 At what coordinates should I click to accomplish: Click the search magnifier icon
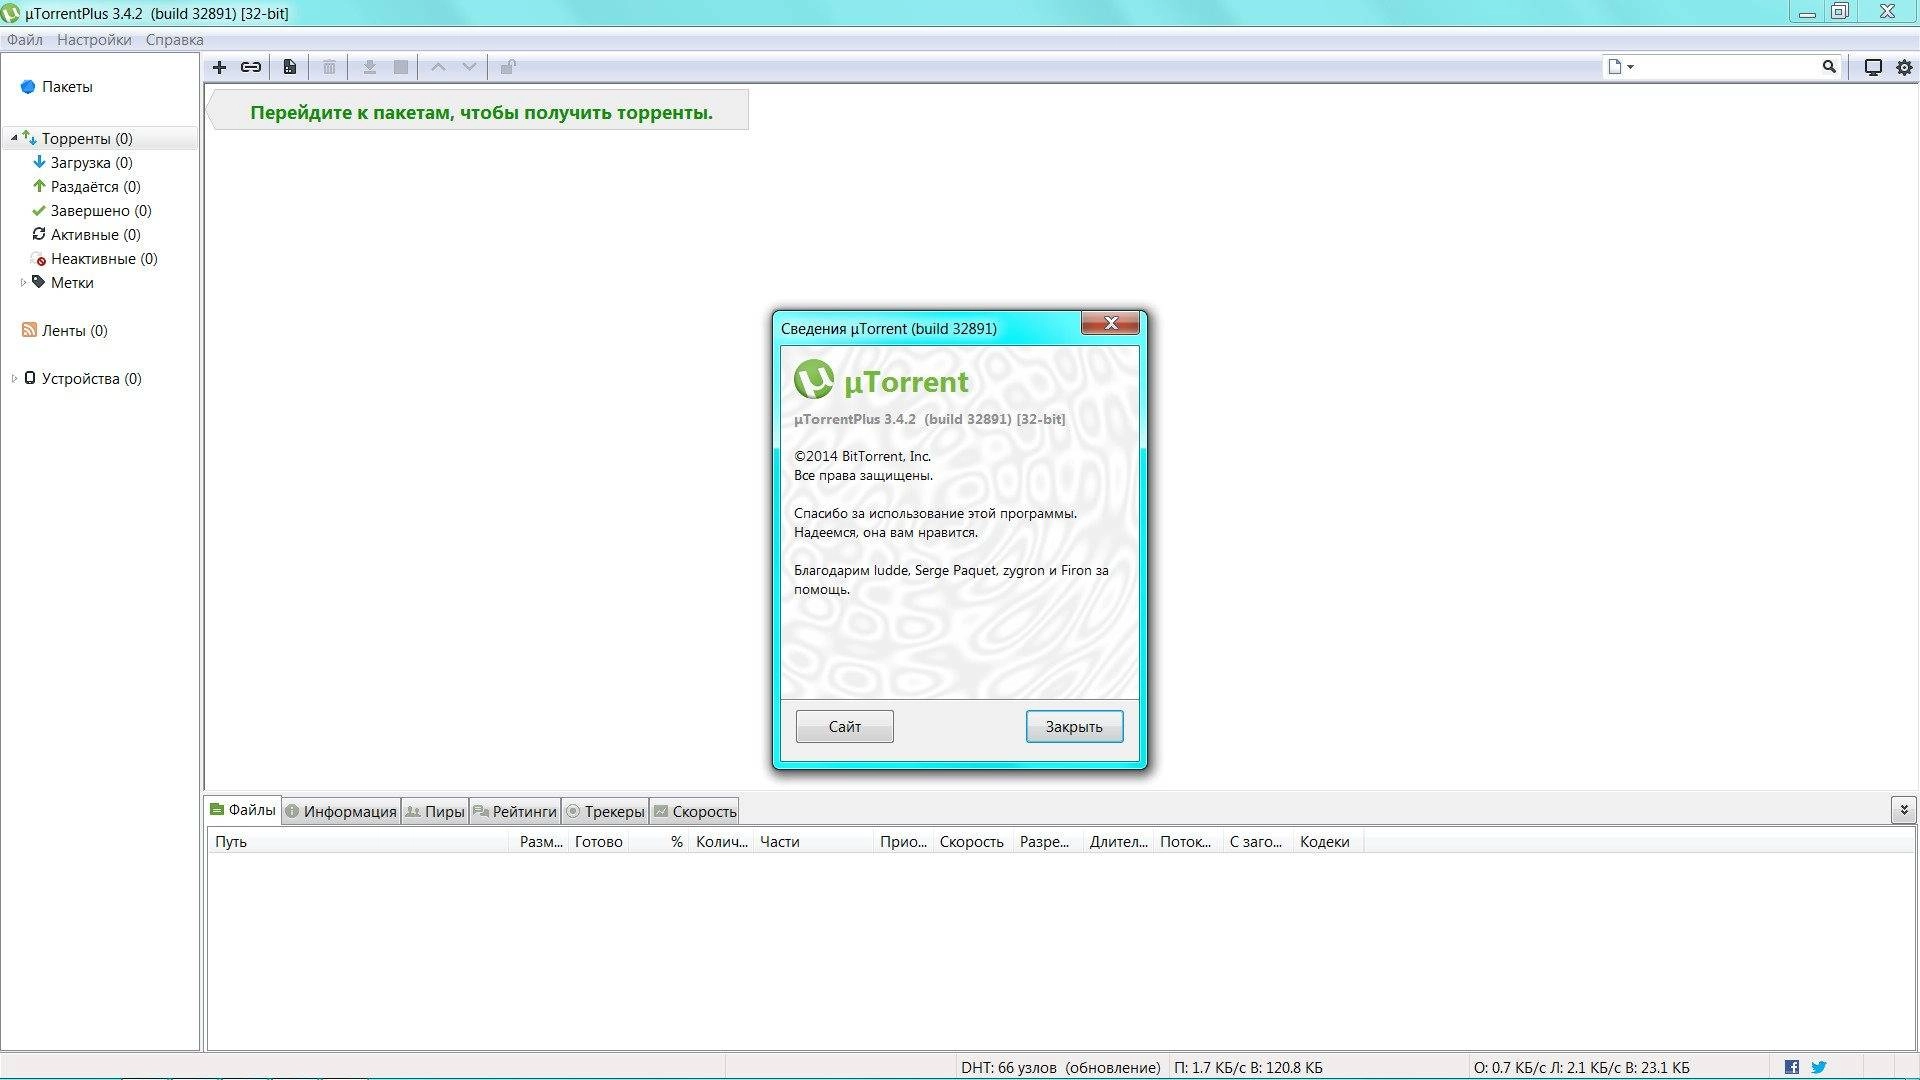tap(1829, 66)
